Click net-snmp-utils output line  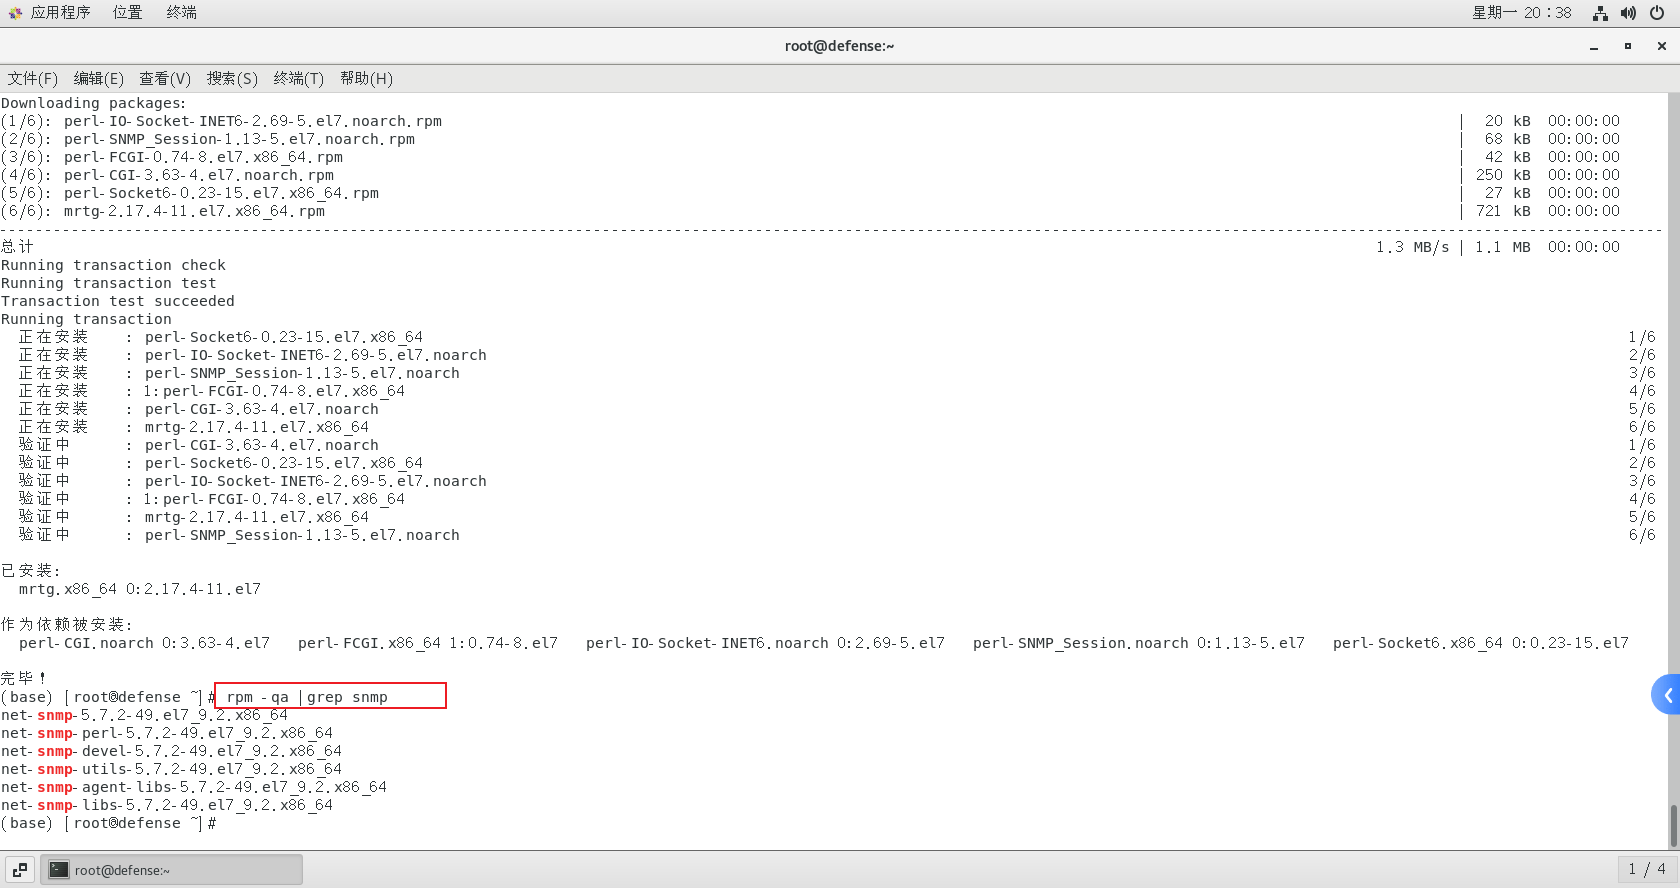point(171,769)
